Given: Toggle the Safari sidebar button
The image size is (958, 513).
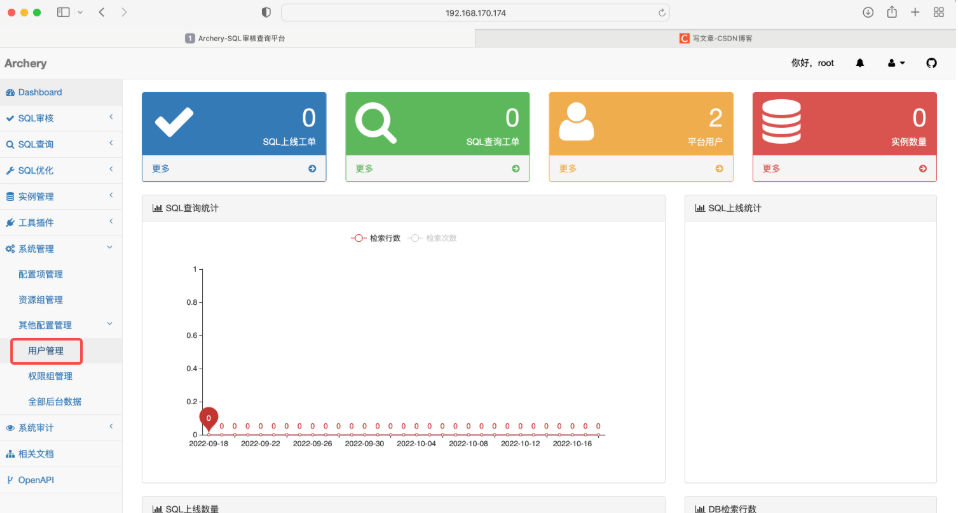Looking at the screenshot, I should (x=63, y=12).
